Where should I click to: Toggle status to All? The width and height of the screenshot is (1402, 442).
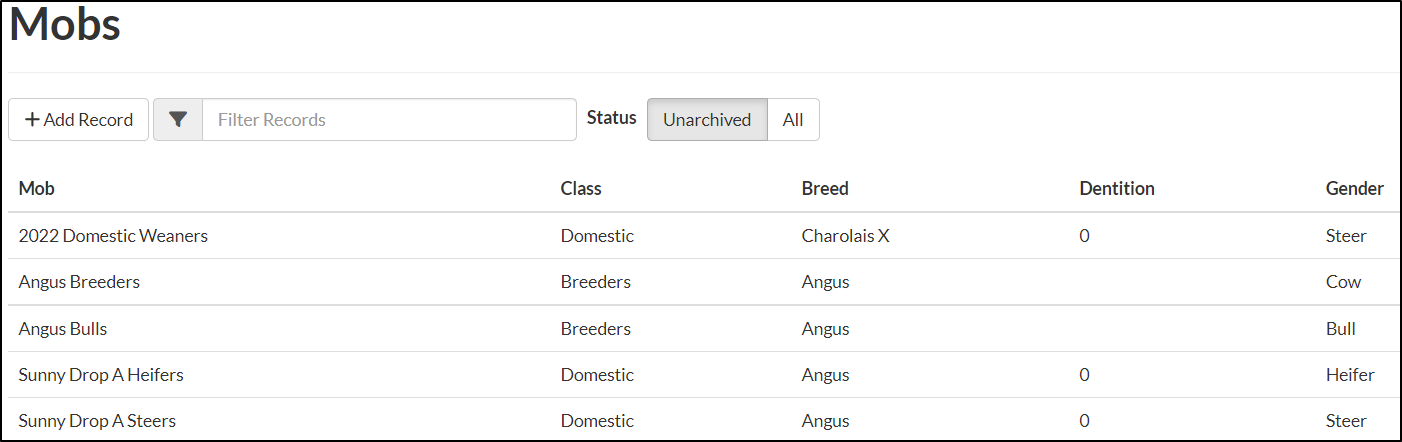pos(793,119)
